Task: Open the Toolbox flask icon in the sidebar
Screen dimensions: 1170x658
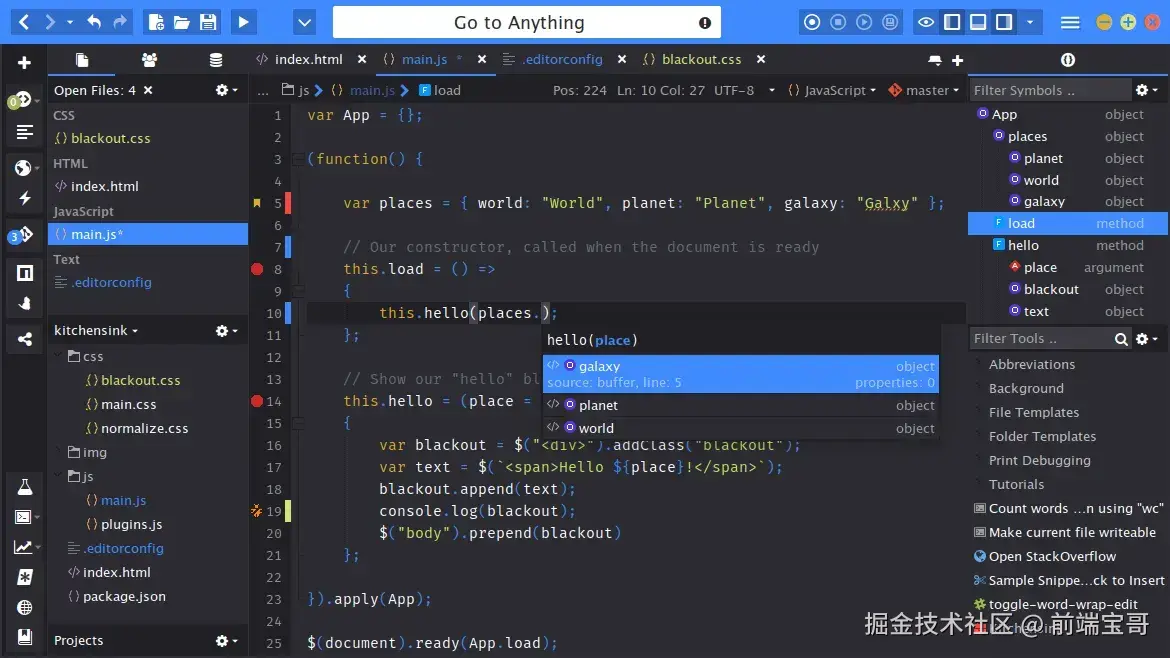Action: [x=24, y=487]
